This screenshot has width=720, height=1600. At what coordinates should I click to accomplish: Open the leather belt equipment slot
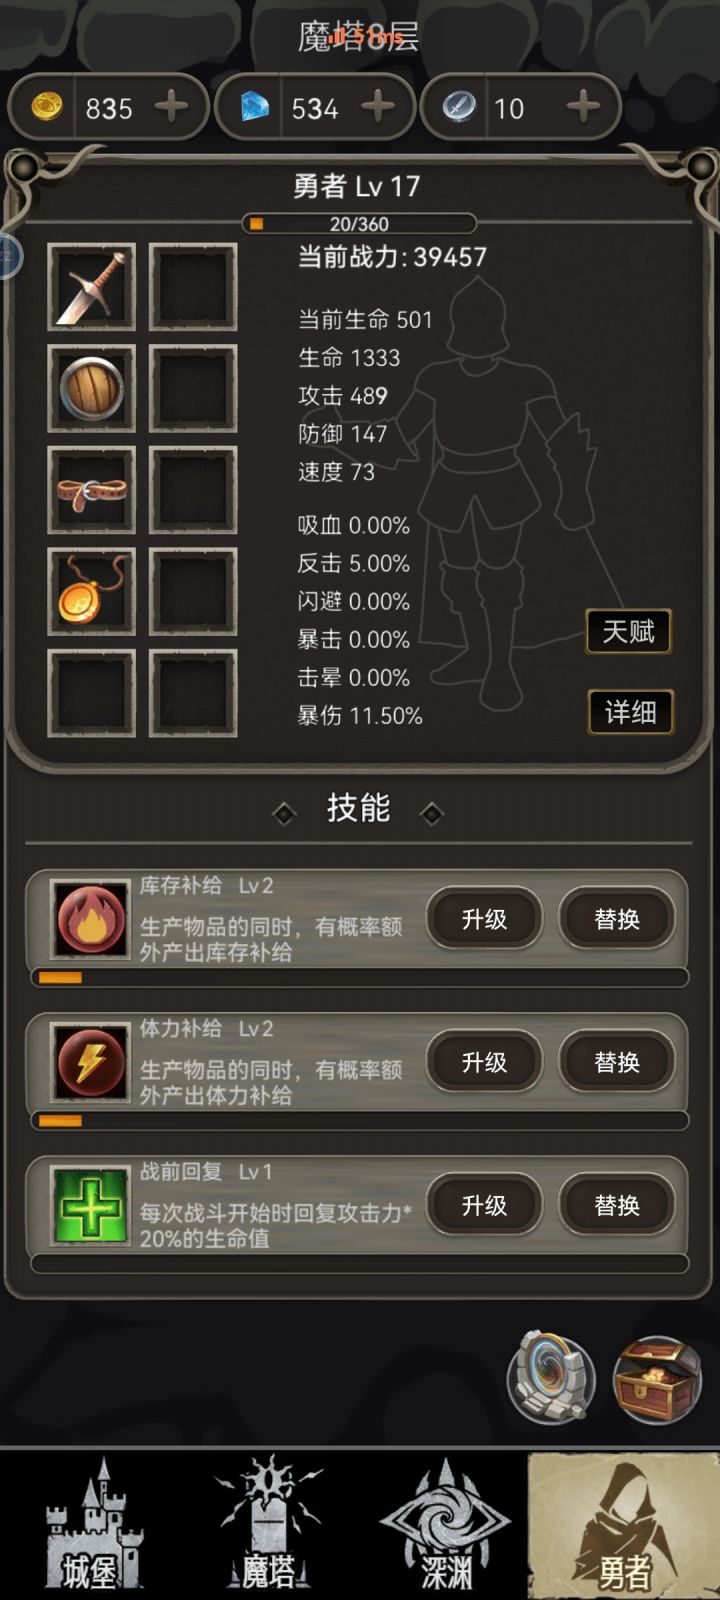tap(92, 490)
